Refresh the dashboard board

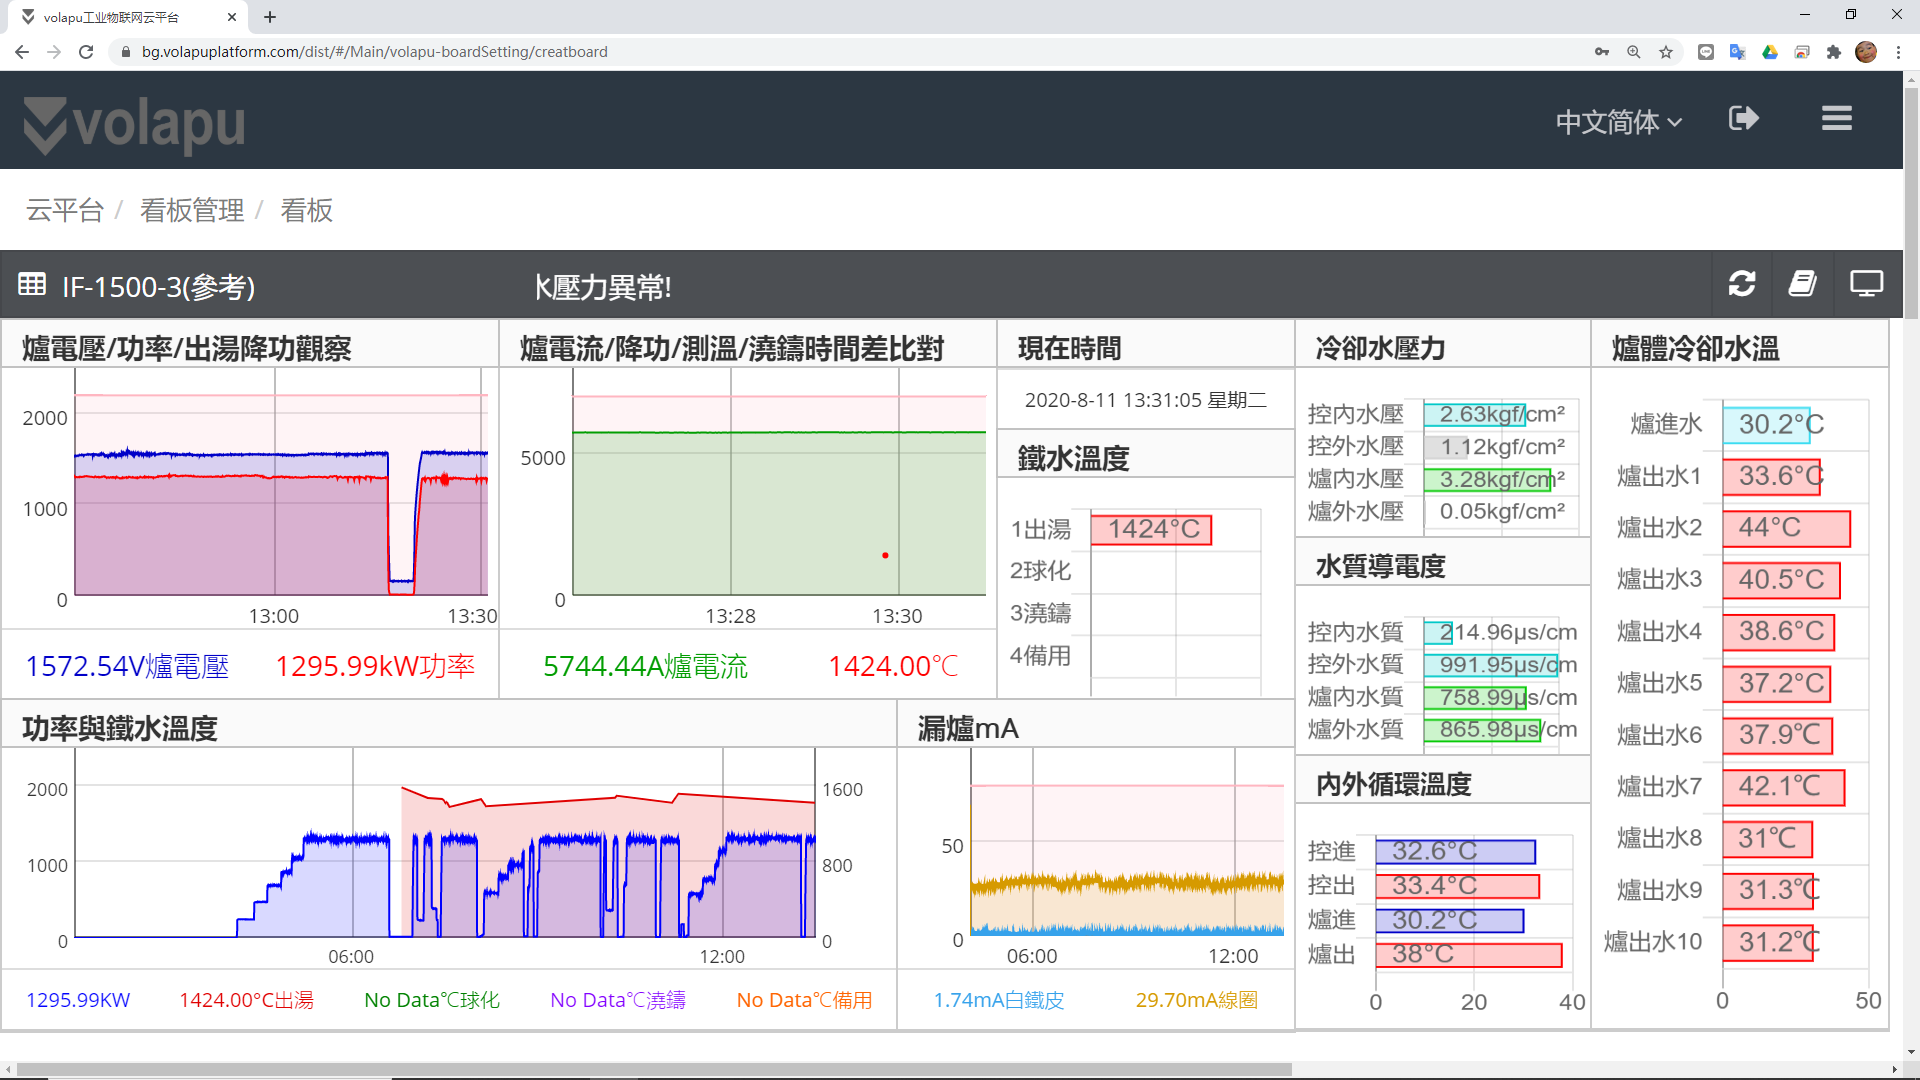coord(1742,284)
